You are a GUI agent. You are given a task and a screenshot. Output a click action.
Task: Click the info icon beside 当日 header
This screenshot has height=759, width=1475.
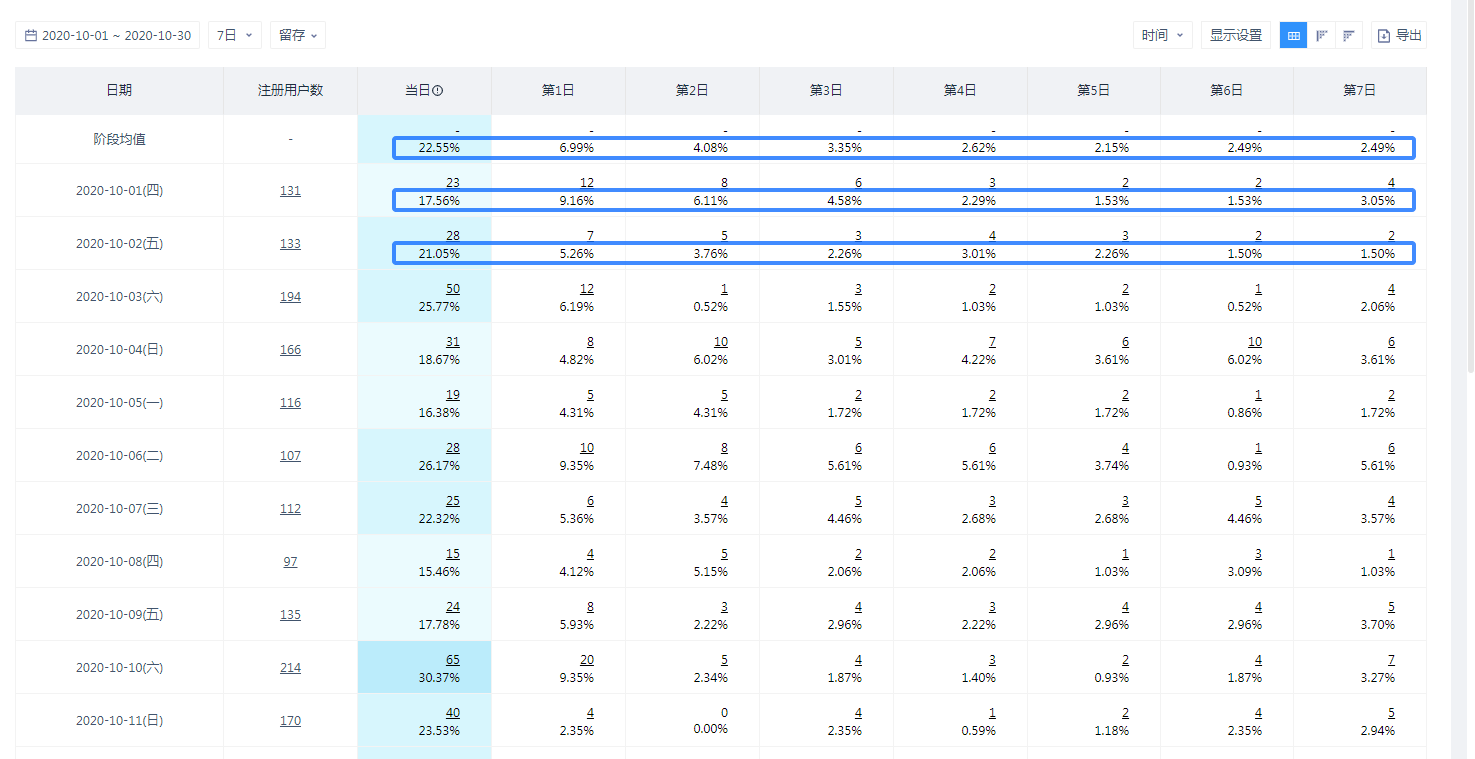click(437, 91)
